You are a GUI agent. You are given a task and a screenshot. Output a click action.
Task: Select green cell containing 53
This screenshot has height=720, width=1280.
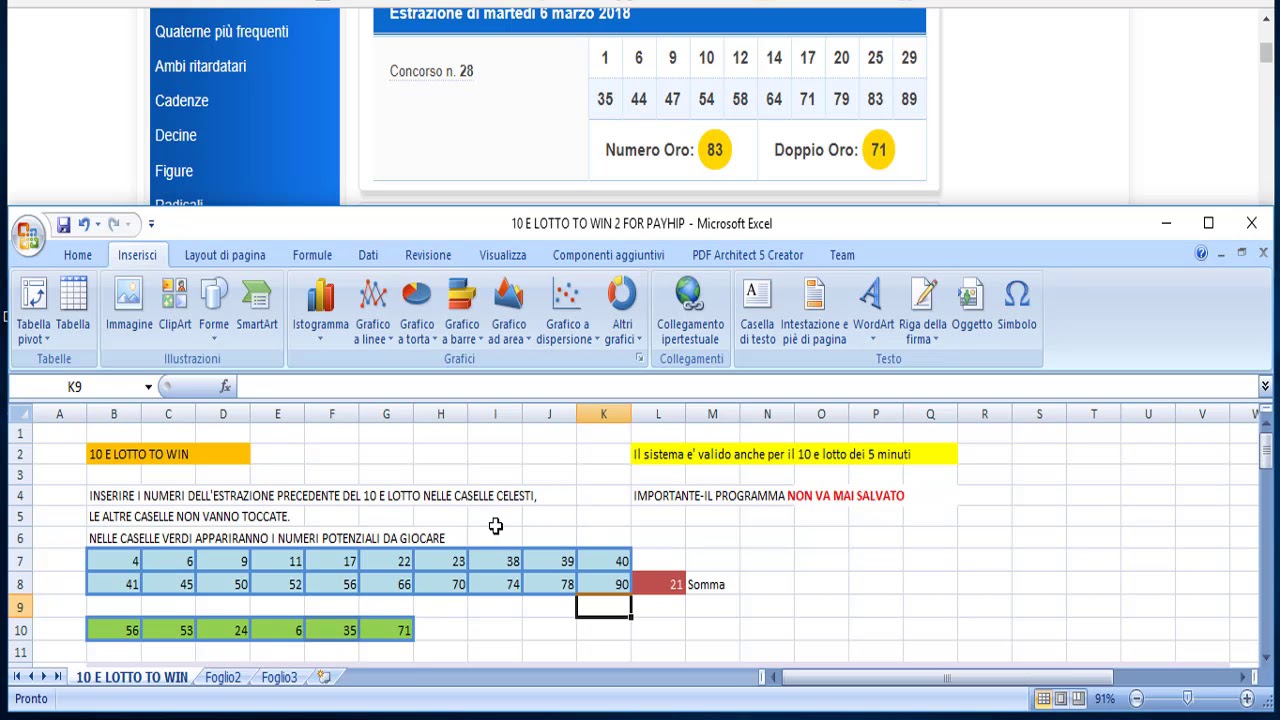pyautogui.click(x=168, y=630)
